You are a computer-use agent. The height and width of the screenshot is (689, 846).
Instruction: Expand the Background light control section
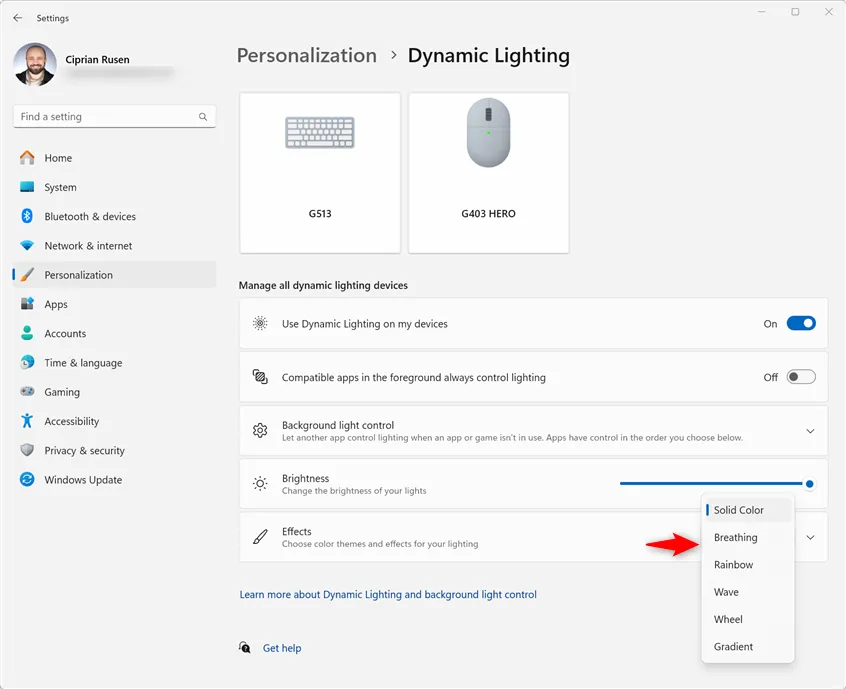tap(810, 431)
